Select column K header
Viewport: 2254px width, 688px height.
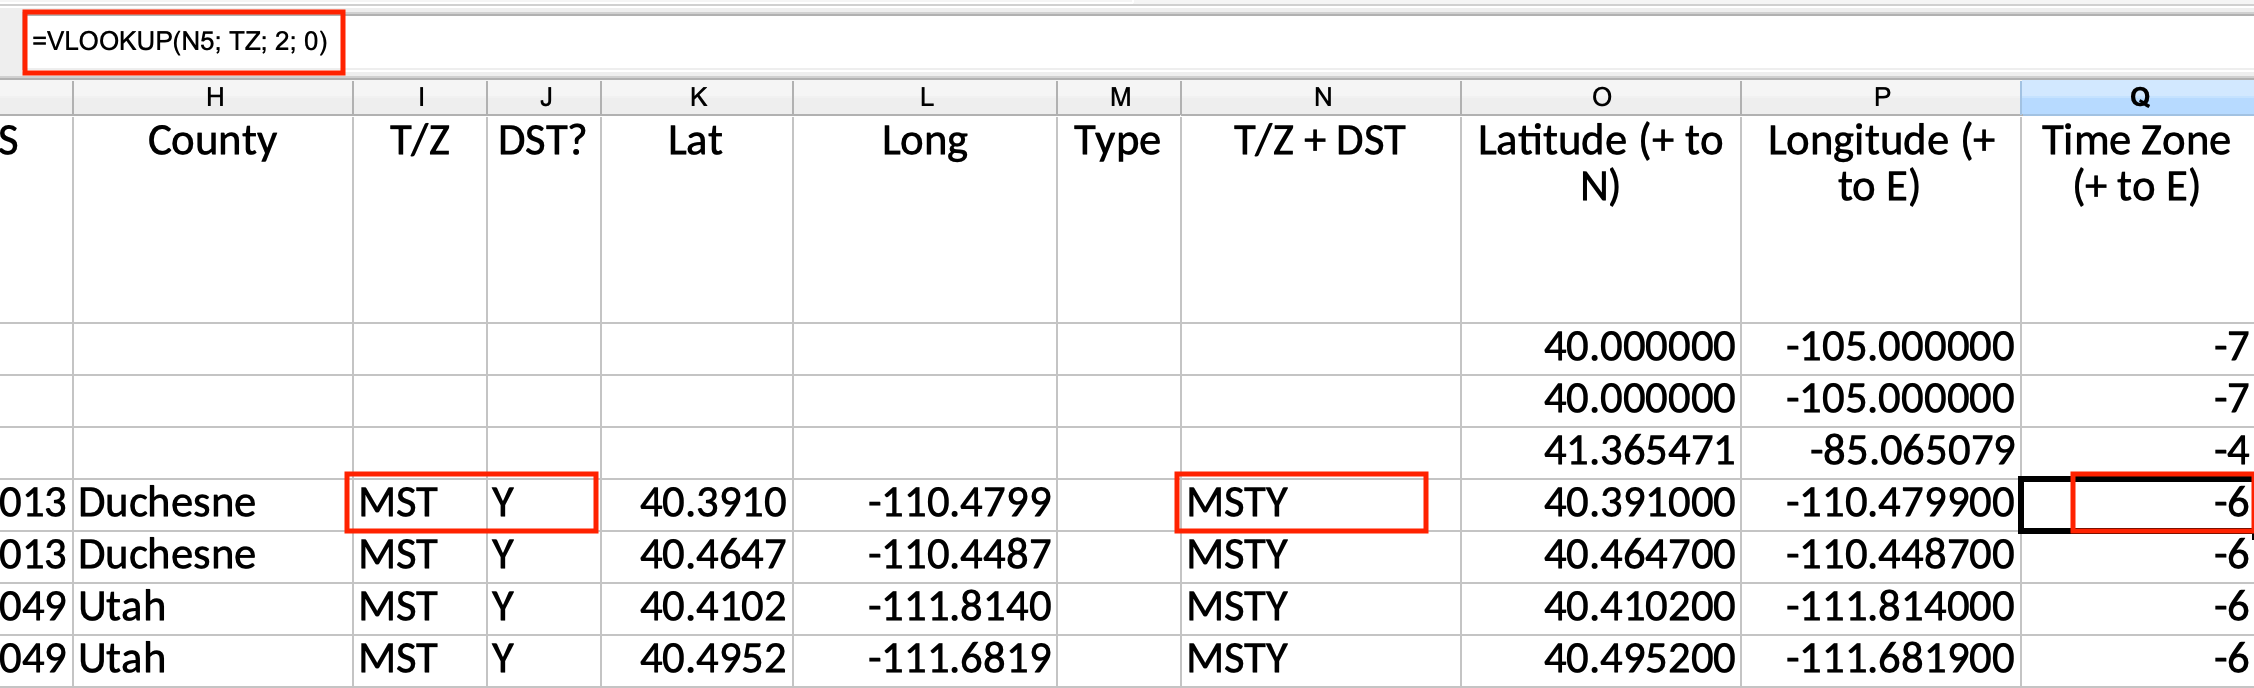point(697,97)
